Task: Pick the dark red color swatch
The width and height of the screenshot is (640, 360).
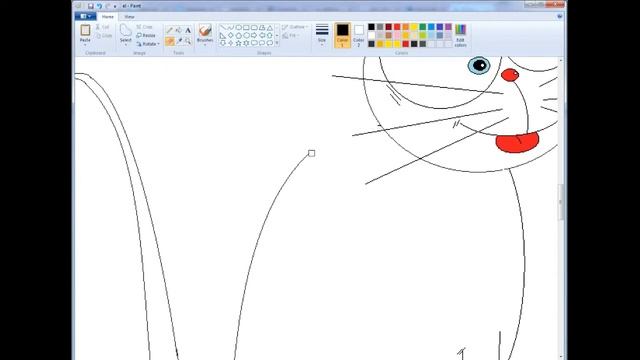Action: tap(389, 27)
